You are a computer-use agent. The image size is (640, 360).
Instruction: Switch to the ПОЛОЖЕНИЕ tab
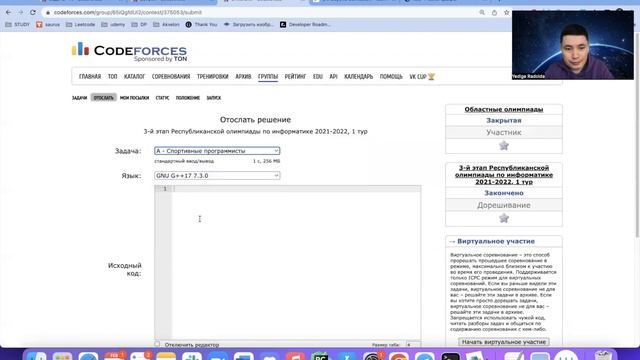pos(188,98)
